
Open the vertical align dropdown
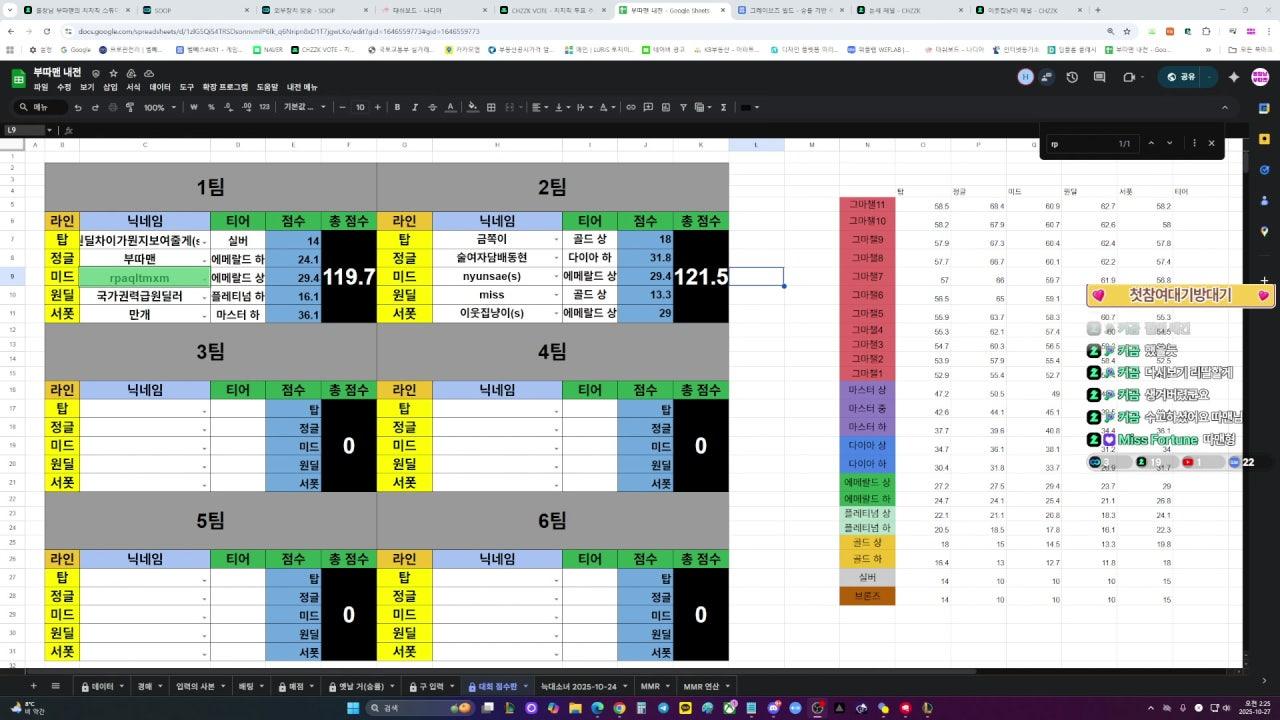coord(564,107)
